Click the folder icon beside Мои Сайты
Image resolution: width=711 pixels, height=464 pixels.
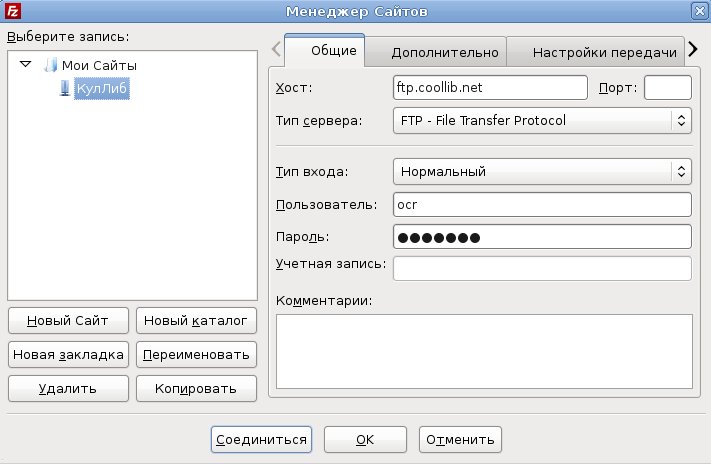[51, 66]
